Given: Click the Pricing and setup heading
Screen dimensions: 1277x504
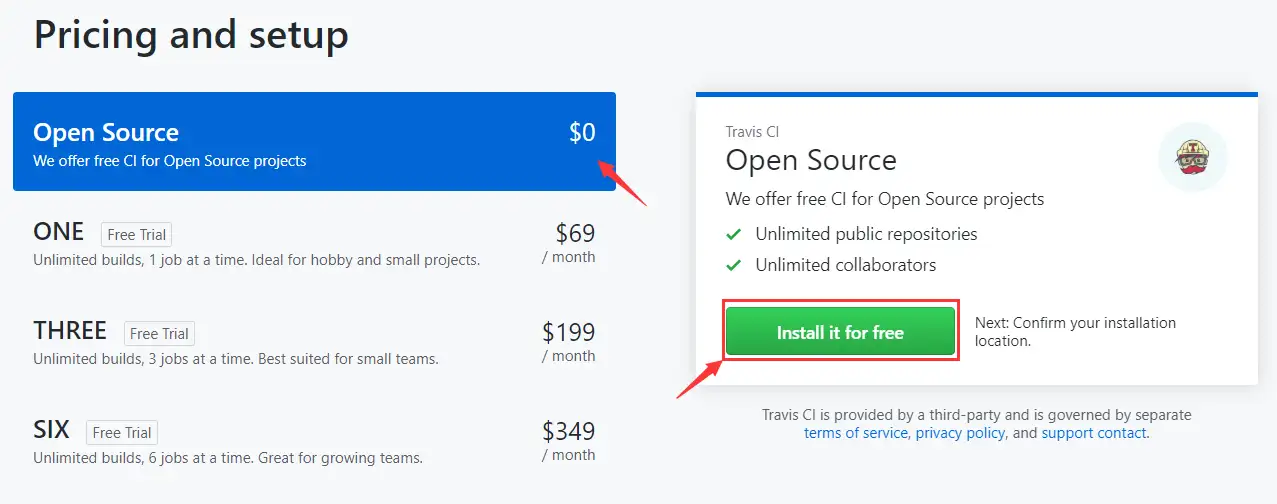Looking at the screenshot, I should 191,35.
